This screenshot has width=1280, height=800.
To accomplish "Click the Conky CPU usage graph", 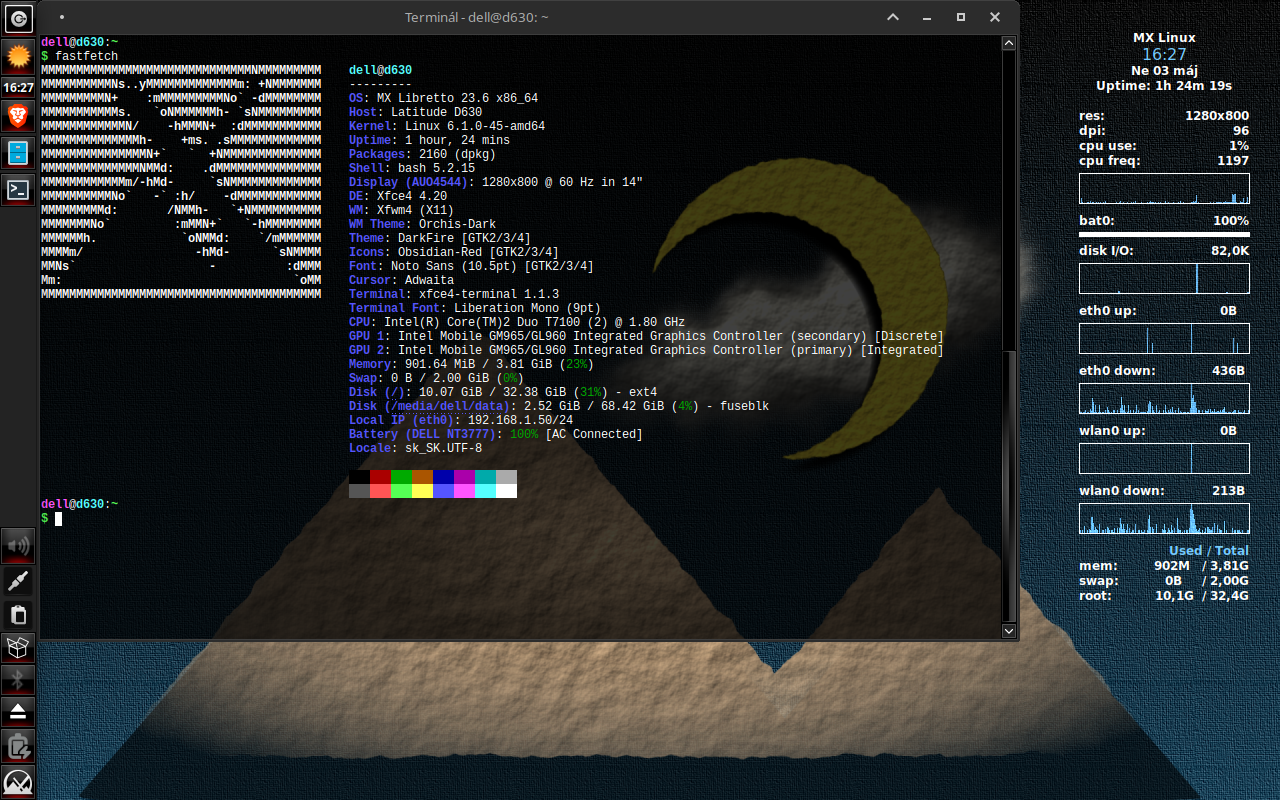I will (x=1164, y=188).
